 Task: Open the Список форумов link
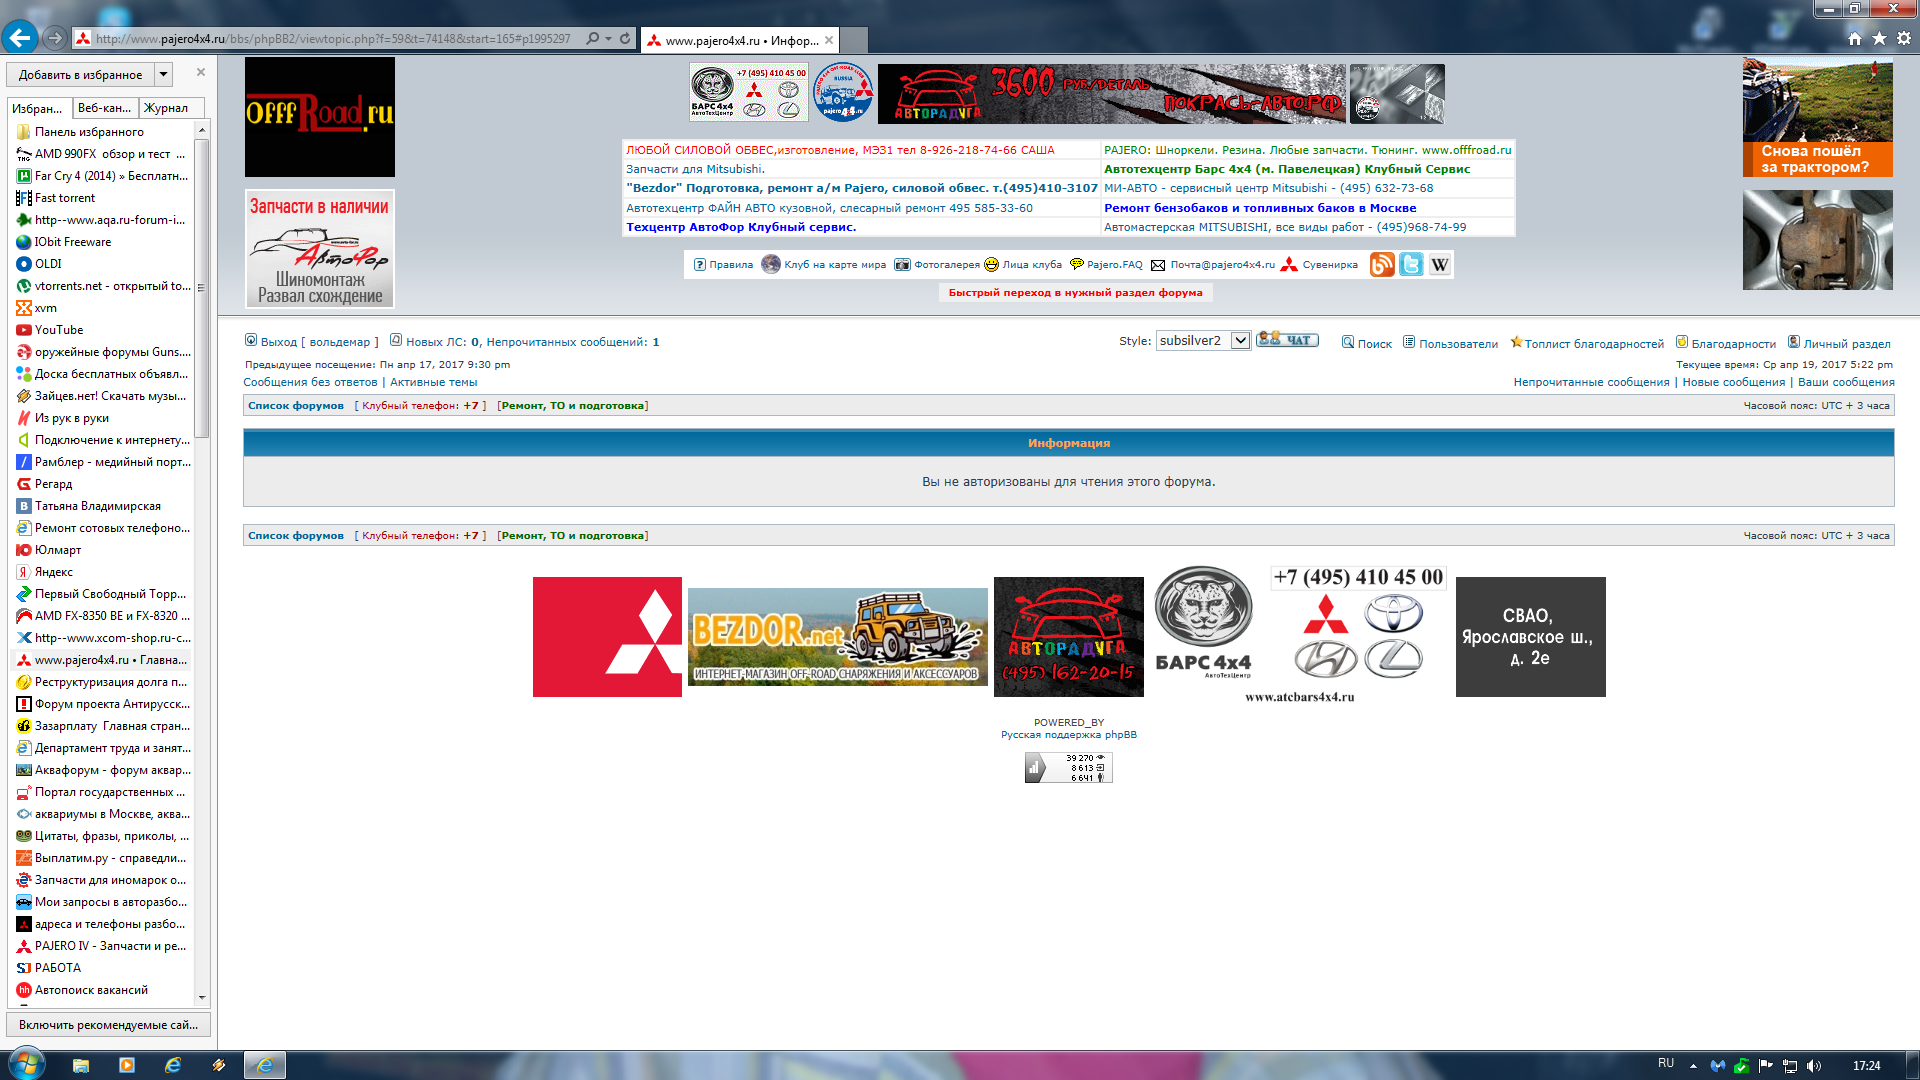coord(295,405)
